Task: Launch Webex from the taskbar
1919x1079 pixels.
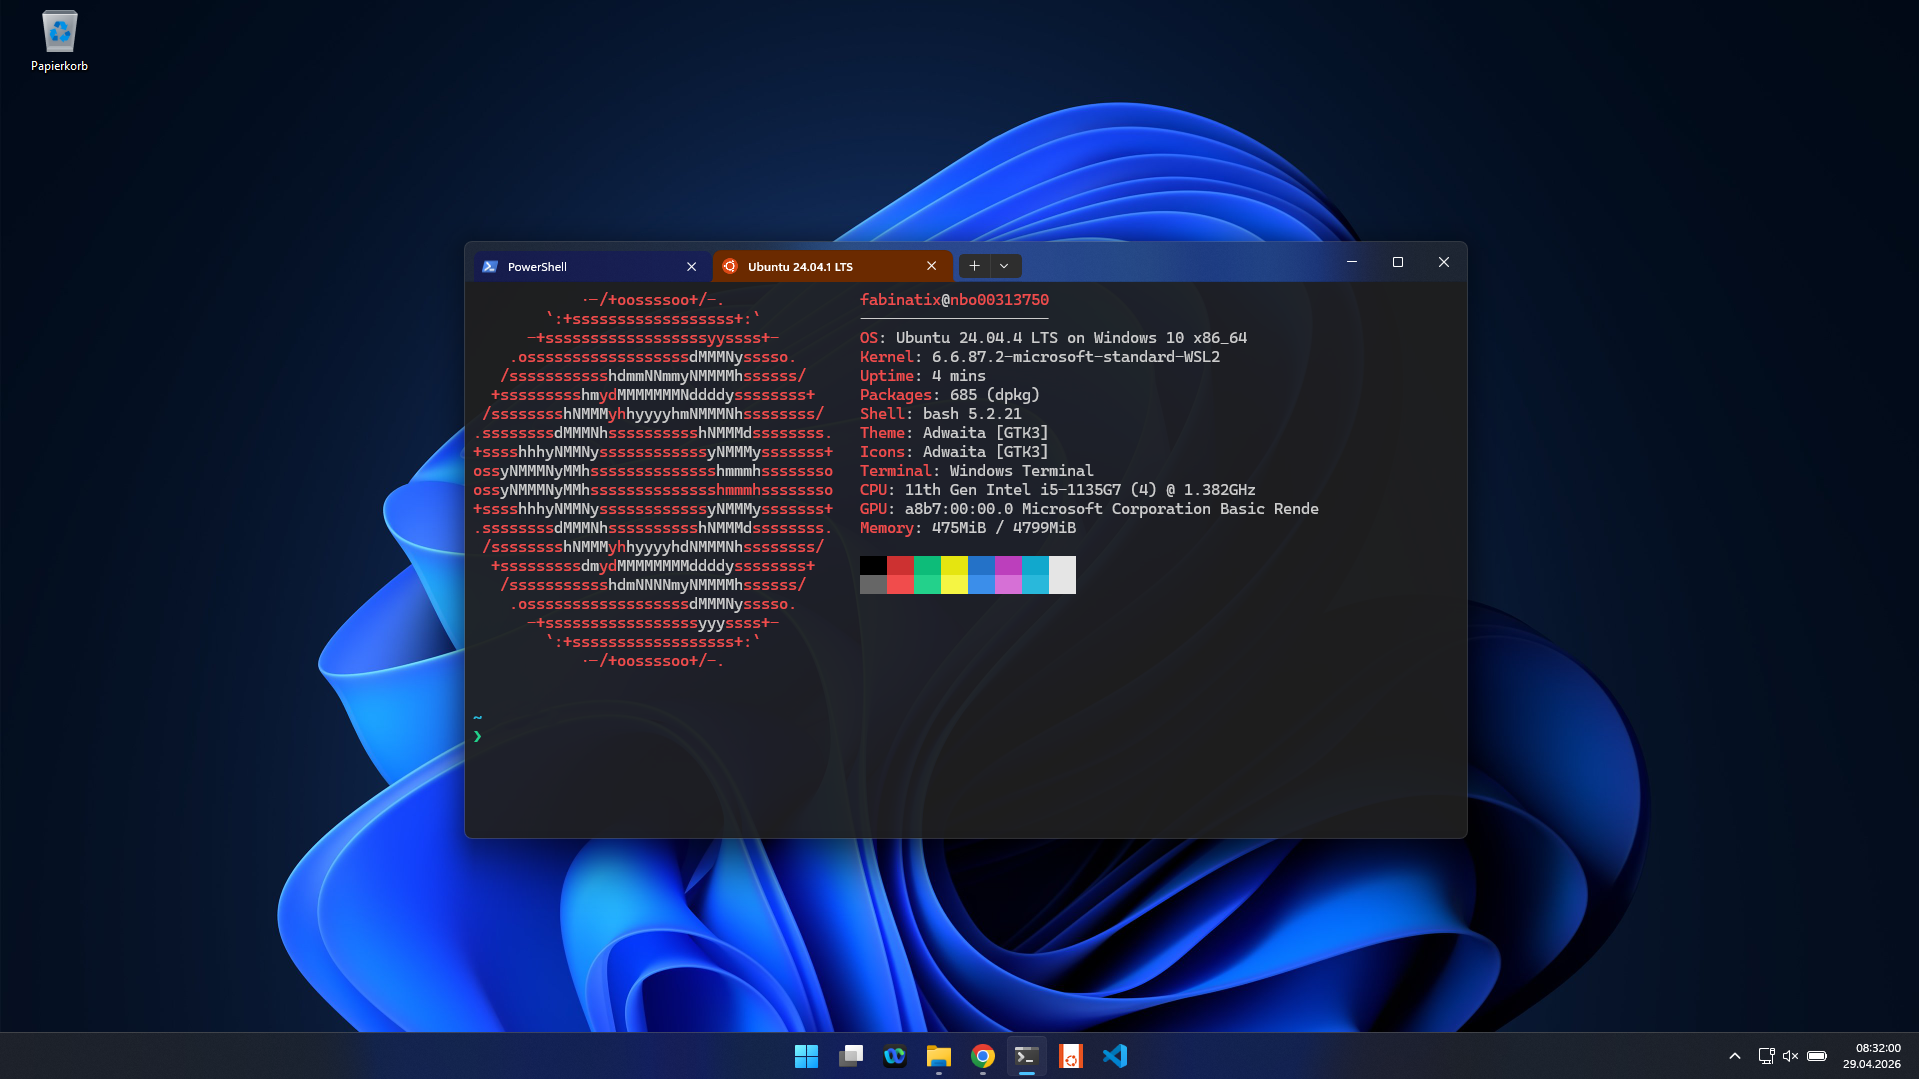Action: (x=895, y=1056)
